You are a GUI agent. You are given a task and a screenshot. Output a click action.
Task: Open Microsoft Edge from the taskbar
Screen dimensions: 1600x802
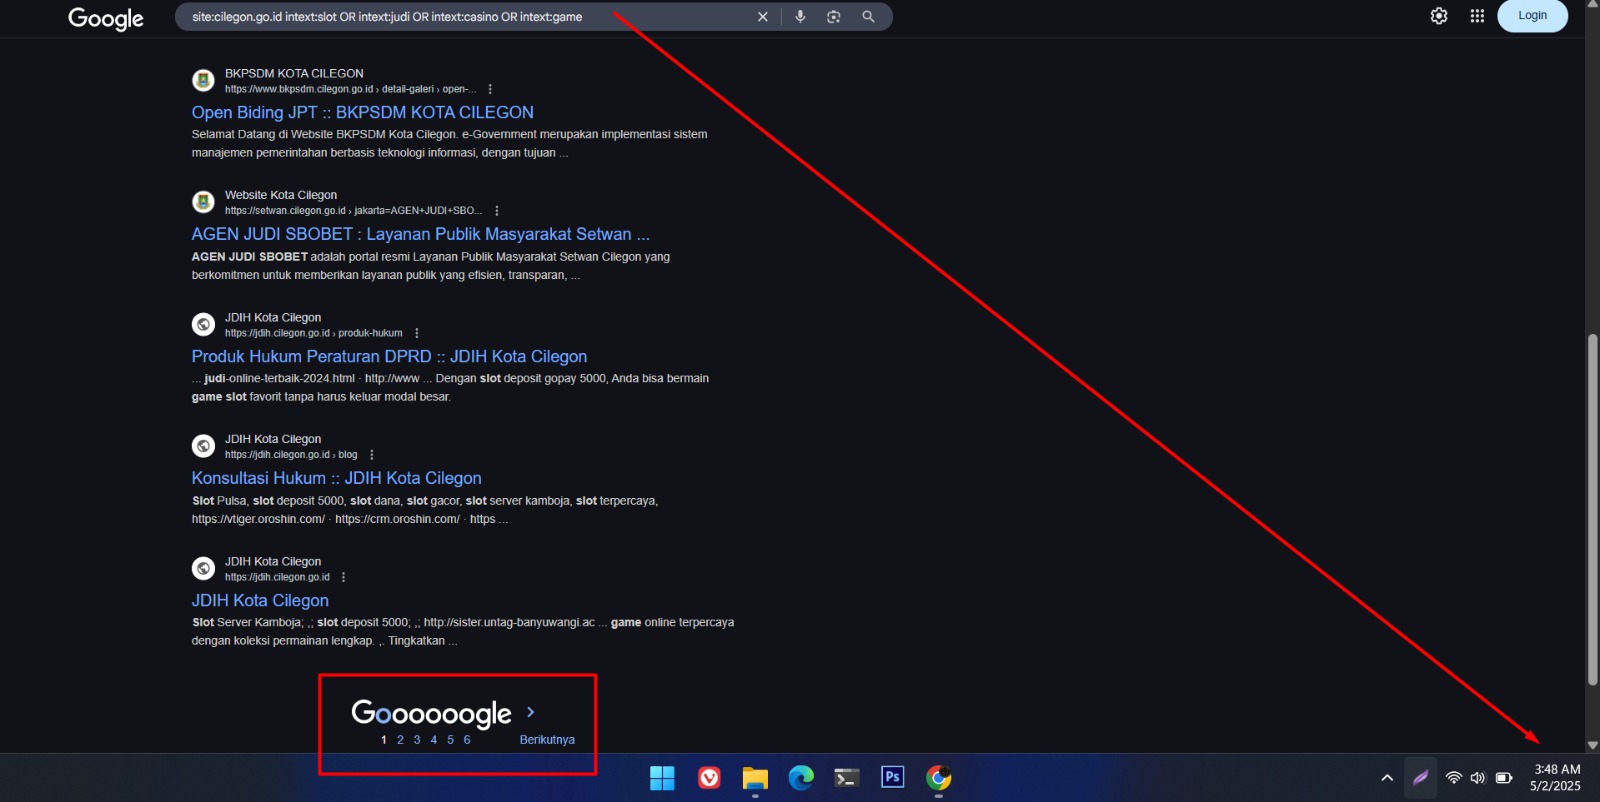[x=801, y=778]
